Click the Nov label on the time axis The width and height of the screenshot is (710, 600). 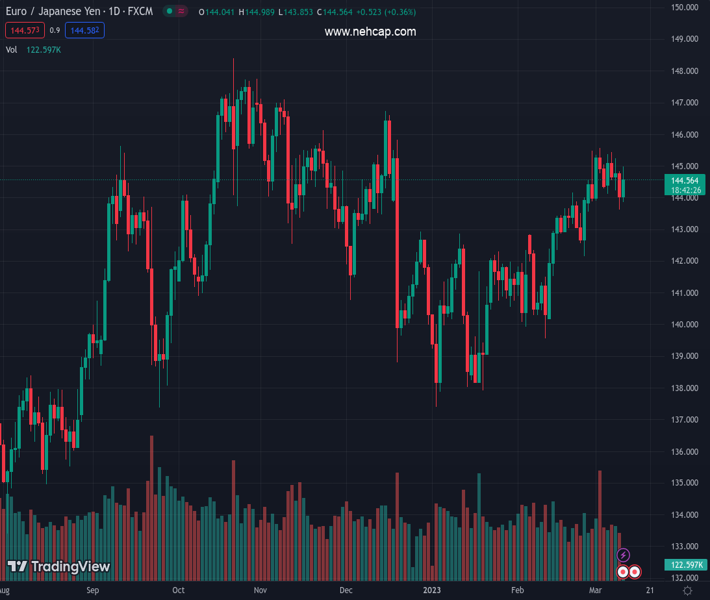[260, 591]
